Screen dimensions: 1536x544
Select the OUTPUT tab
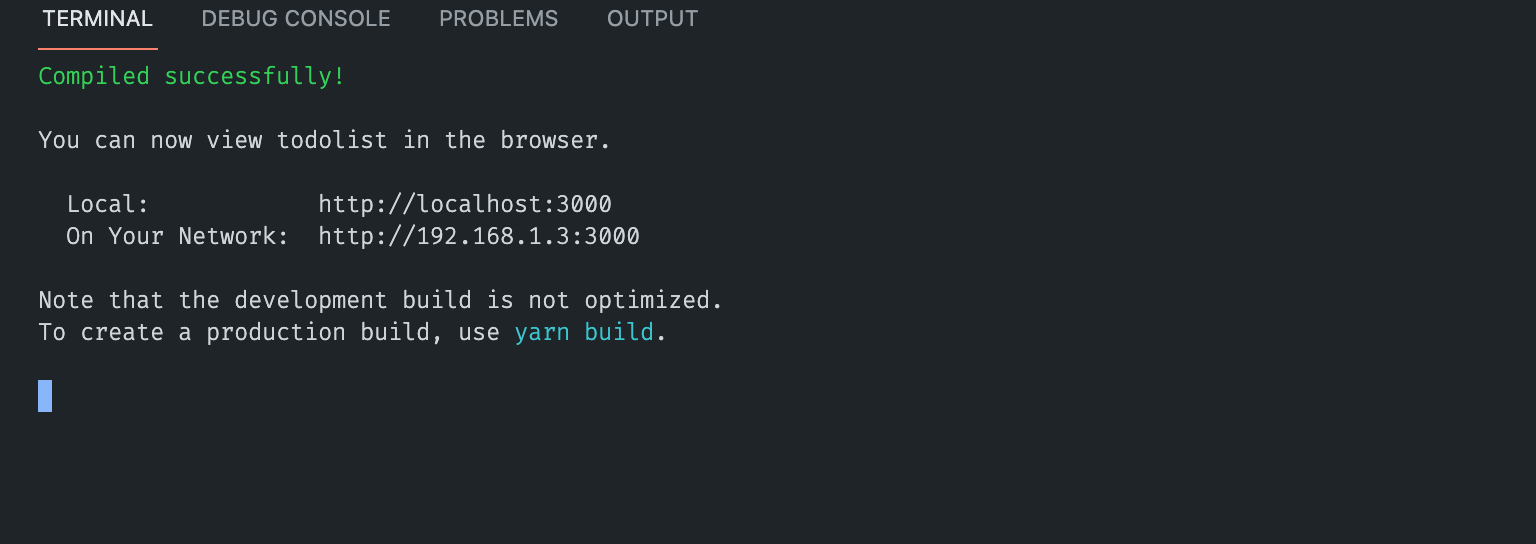coord(653,19)
